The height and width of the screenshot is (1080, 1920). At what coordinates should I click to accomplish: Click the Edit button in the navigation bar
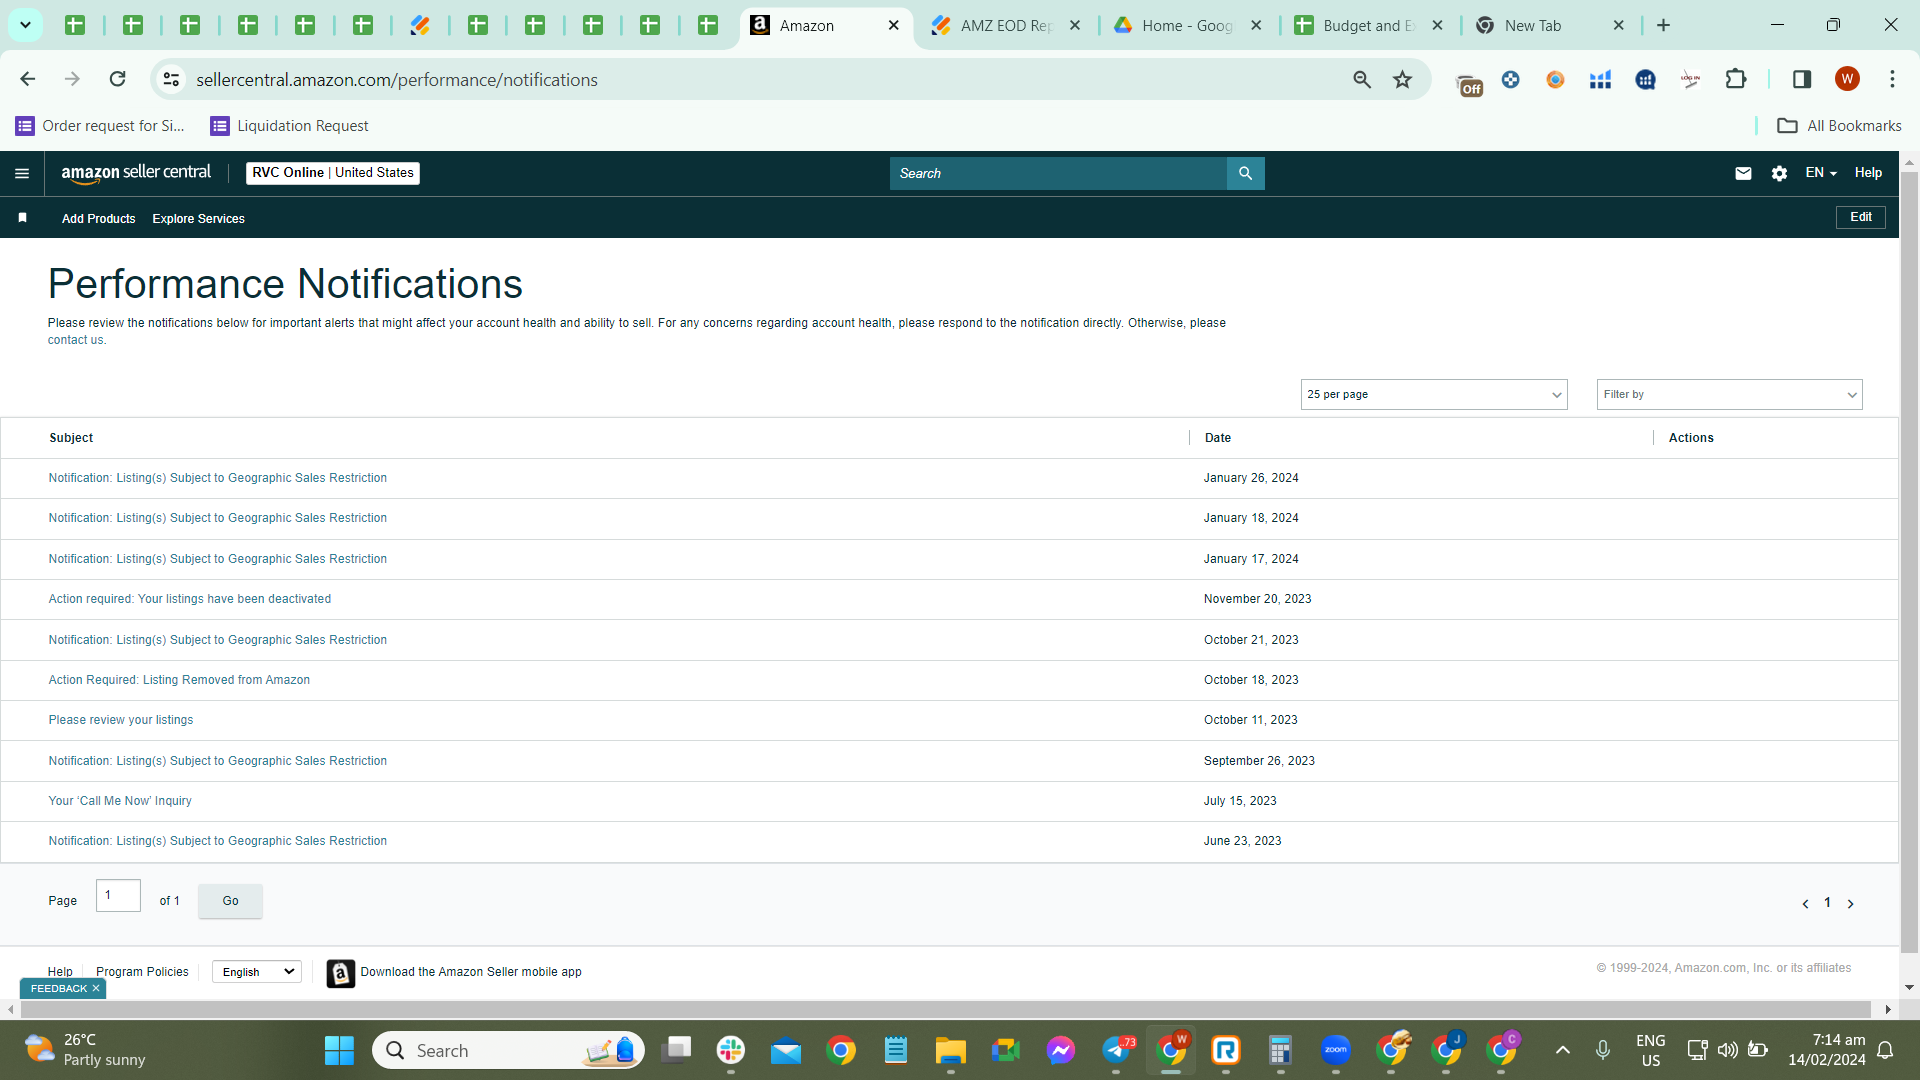coord(1861,217)
